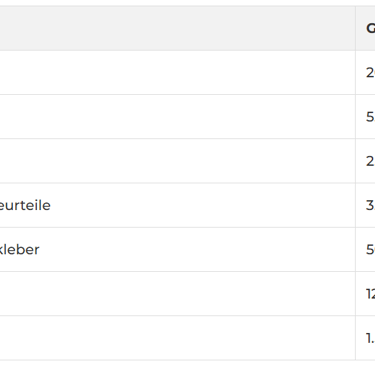This screenshot has width=375, height=366.
Task: Click the blank area above the table header
Action: tap(187, 3)
